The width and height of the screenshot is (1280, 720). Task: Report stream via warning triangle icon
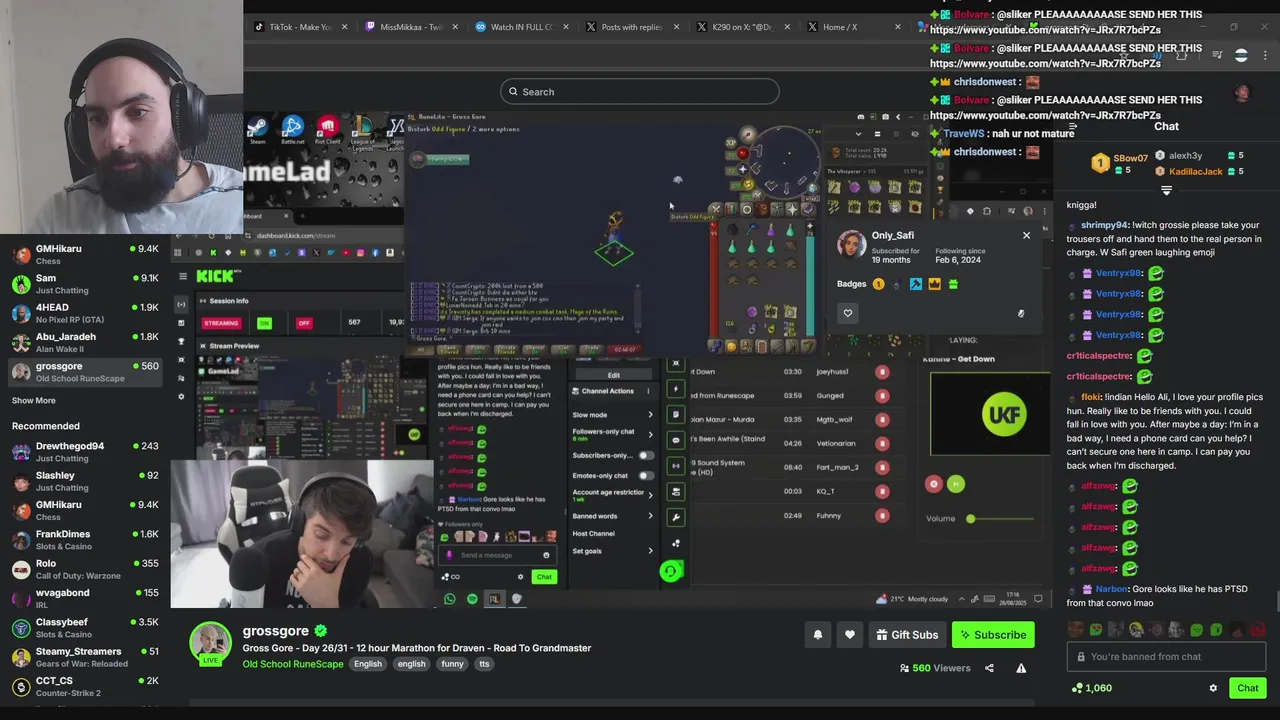(x=1021, y=668)
